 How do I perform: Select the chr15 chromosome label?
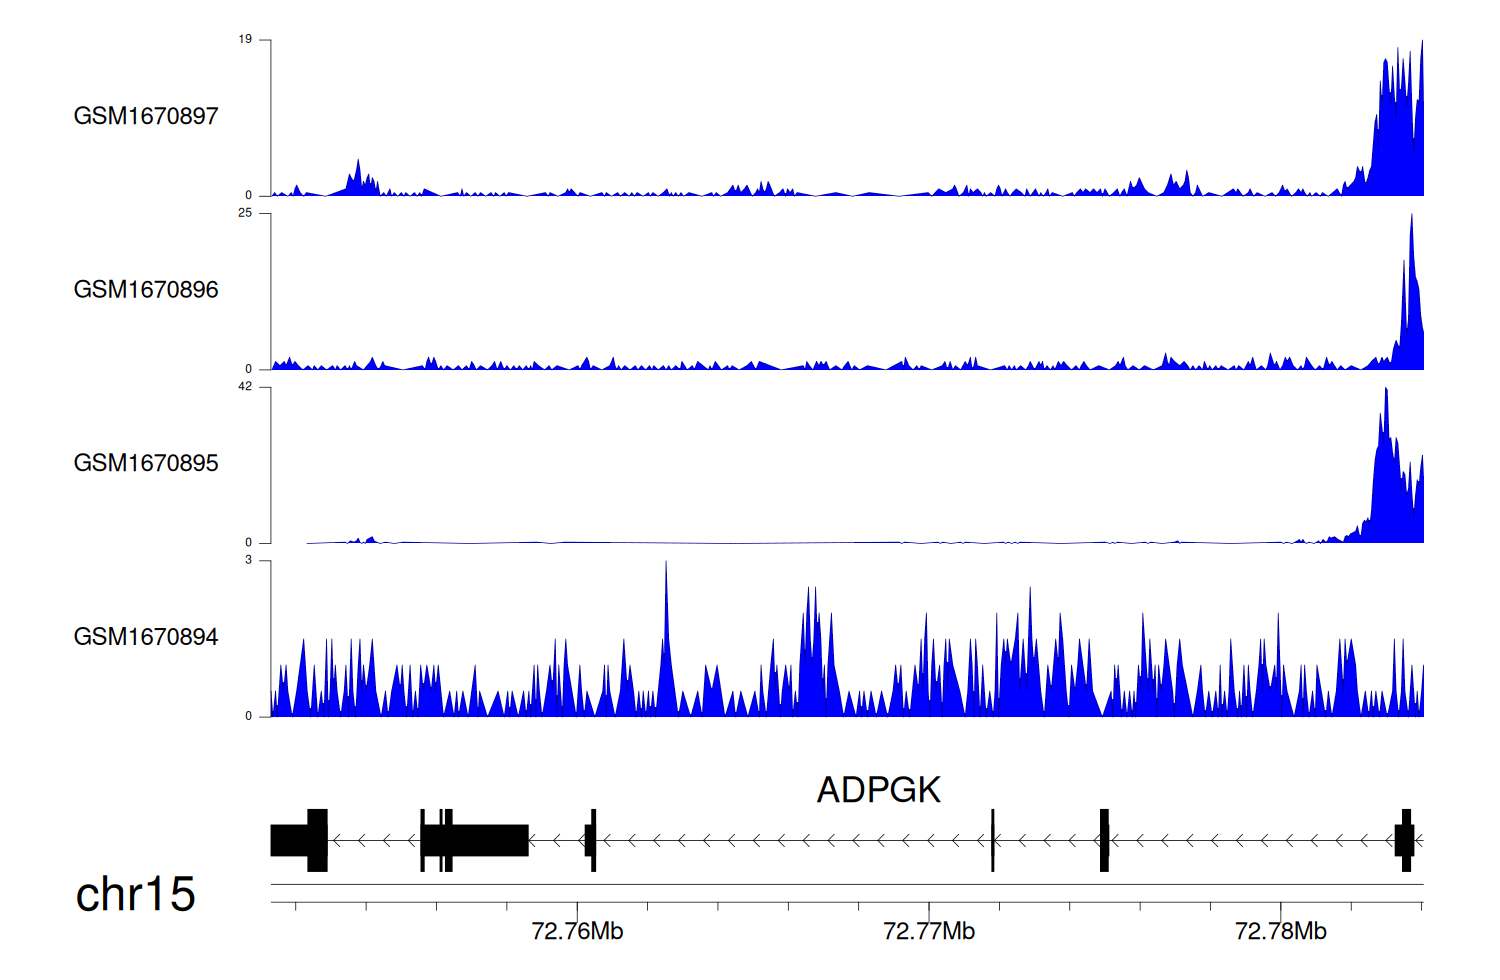tap(135, 894)
